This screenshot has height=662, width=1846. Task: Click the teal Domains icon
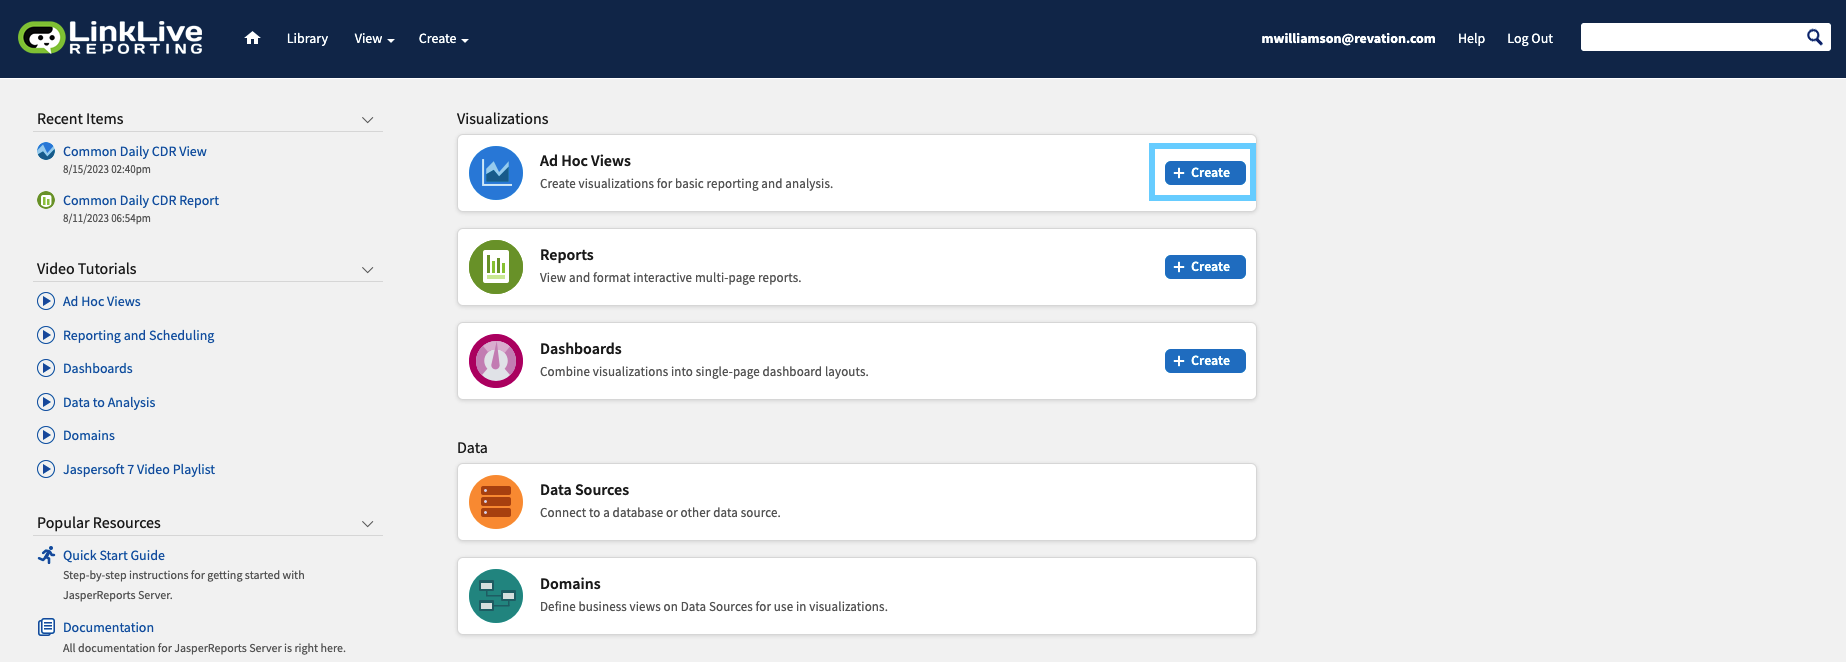496,596
